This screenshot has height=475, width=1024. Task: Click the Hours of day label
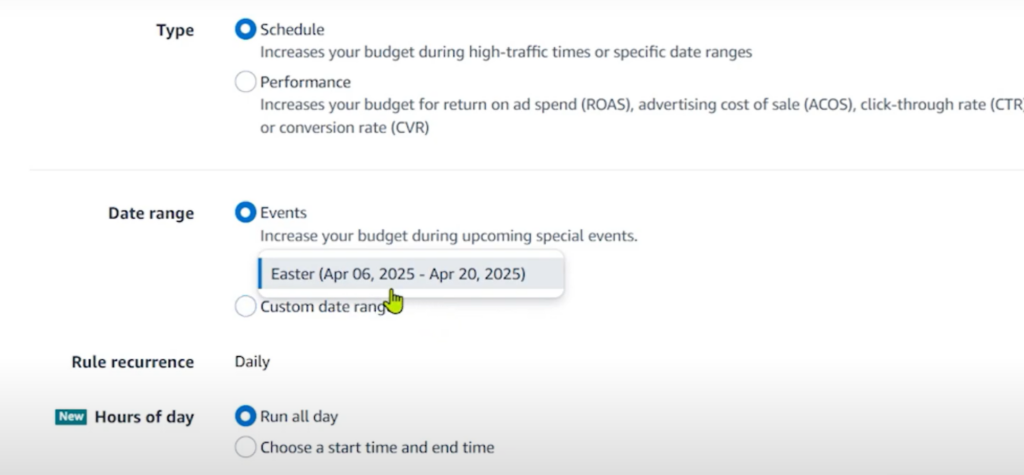[x=144, y=417]
